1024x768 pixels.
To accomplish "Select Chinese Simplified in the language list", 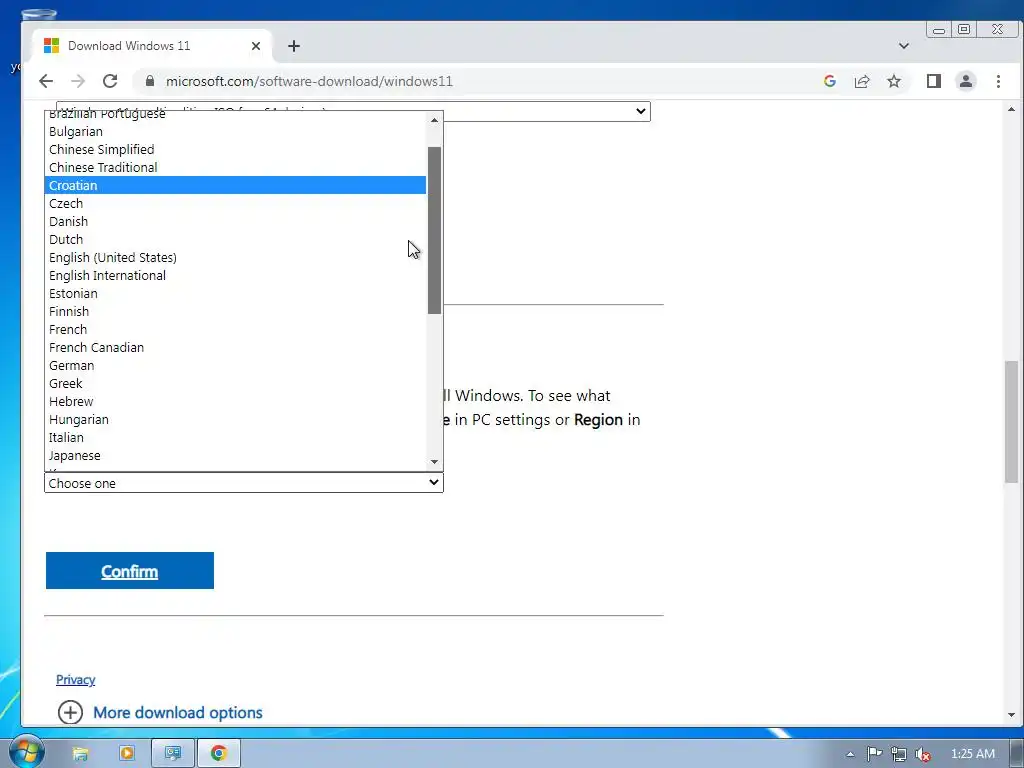I will click(235, 150).
